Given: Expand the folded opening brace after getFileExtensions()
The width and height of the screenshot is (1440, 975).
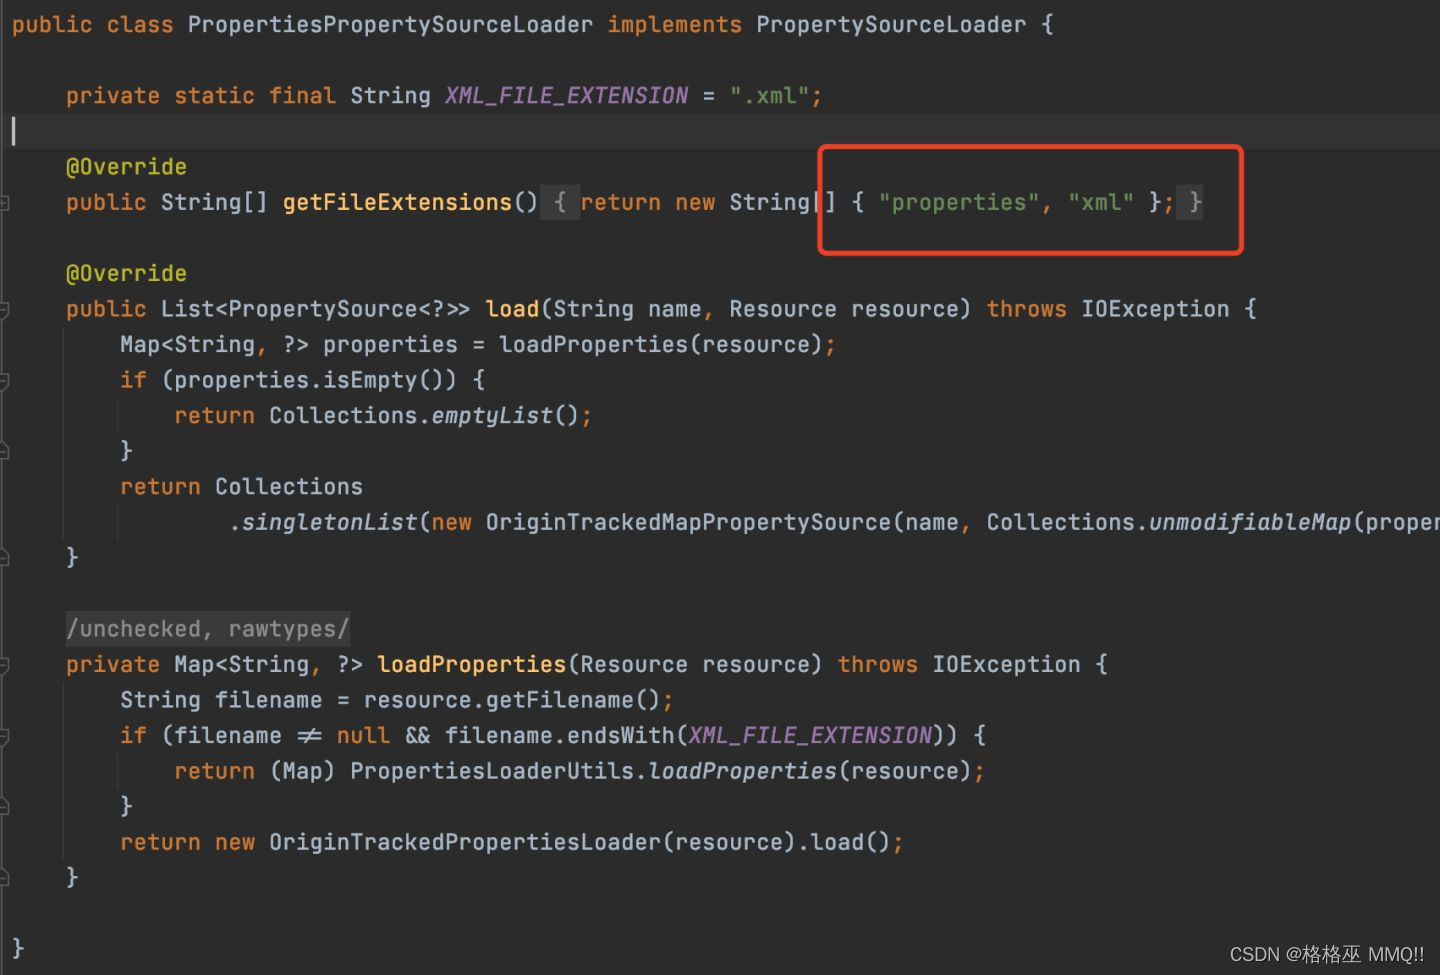Looking at the screenshot, I should click(x=560, y=203).
